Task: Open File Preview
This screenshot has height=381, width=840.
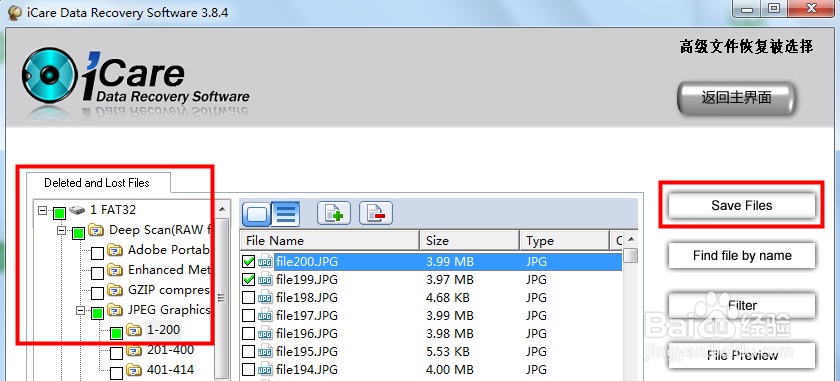Action: [742, 355]
